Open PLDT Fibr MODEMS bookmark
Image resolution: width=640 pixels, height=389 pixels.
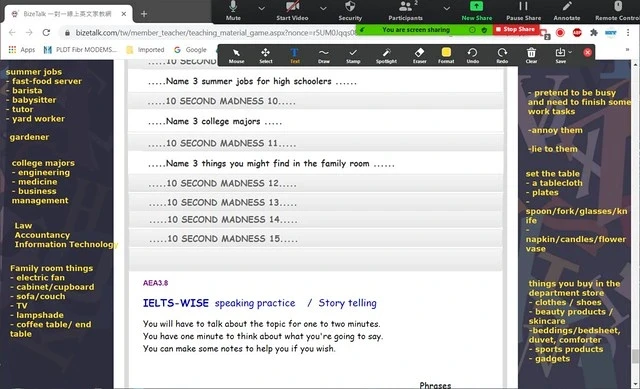pos(80,50)
